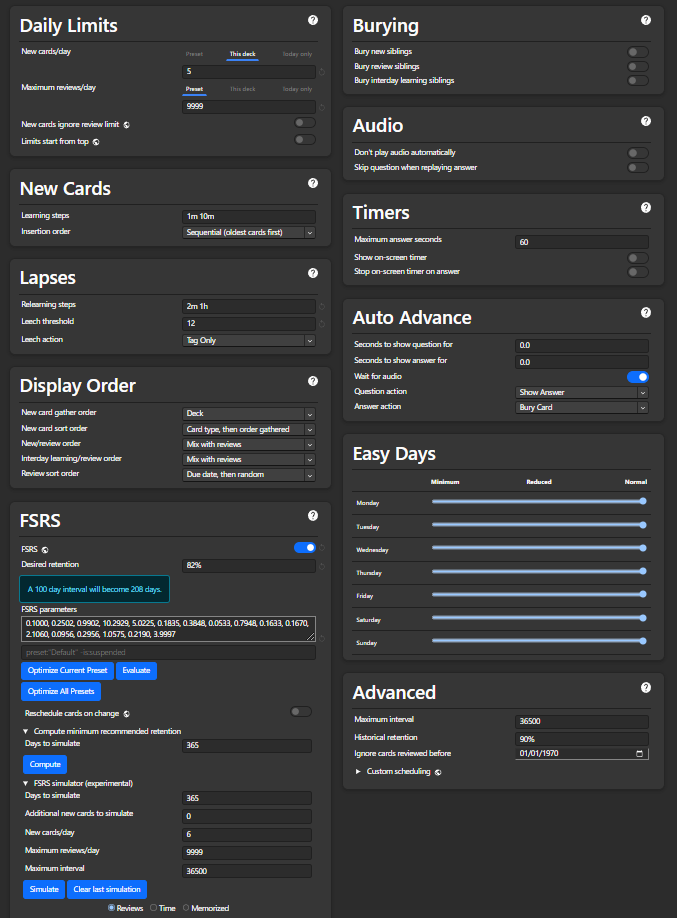Open the Insertion order dropdown
Image resolution: width=677 pixels, height=918 pixels.
[x=250, y=232]
